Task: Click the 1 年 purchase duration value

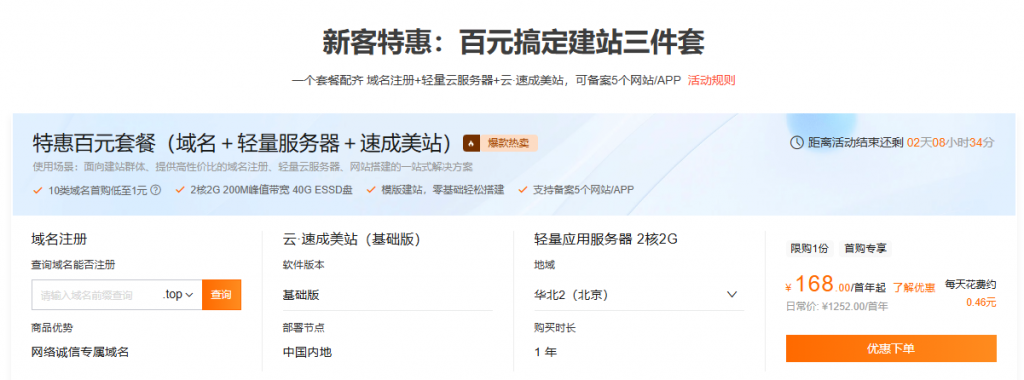Action: 545,352
